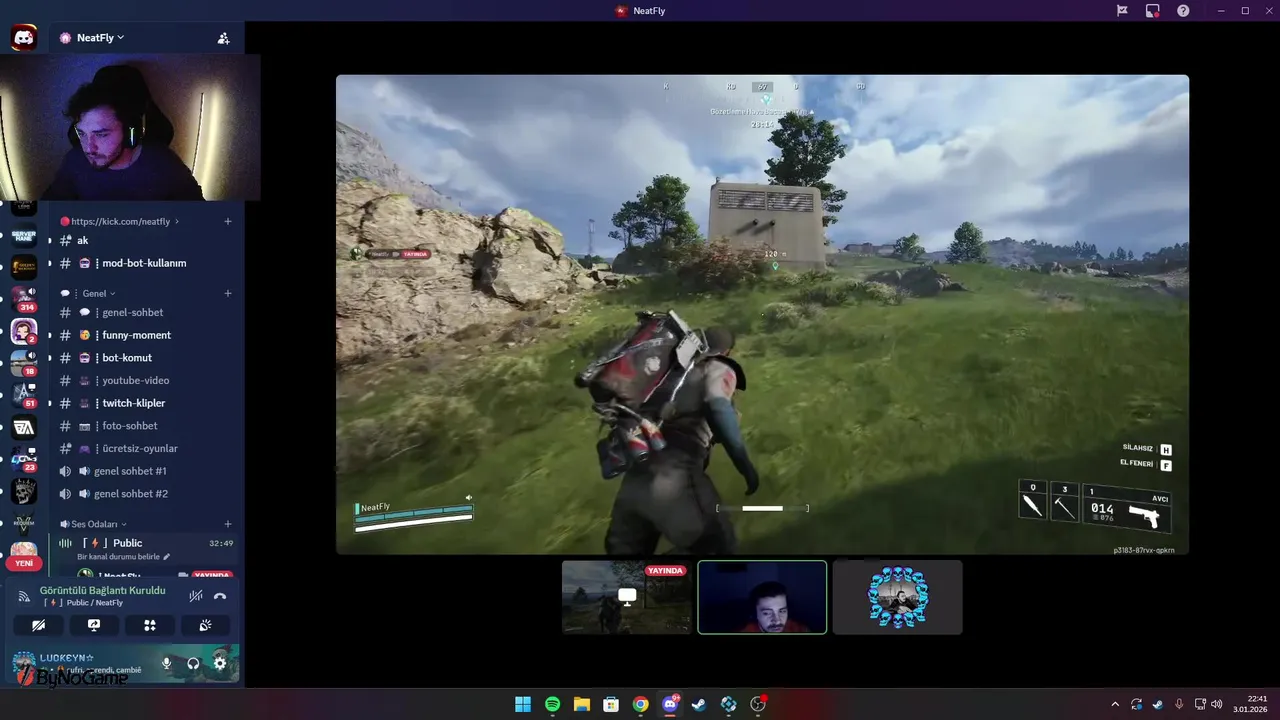
Task: Edit channel status pencil under Public
Action: pos(167,557)
